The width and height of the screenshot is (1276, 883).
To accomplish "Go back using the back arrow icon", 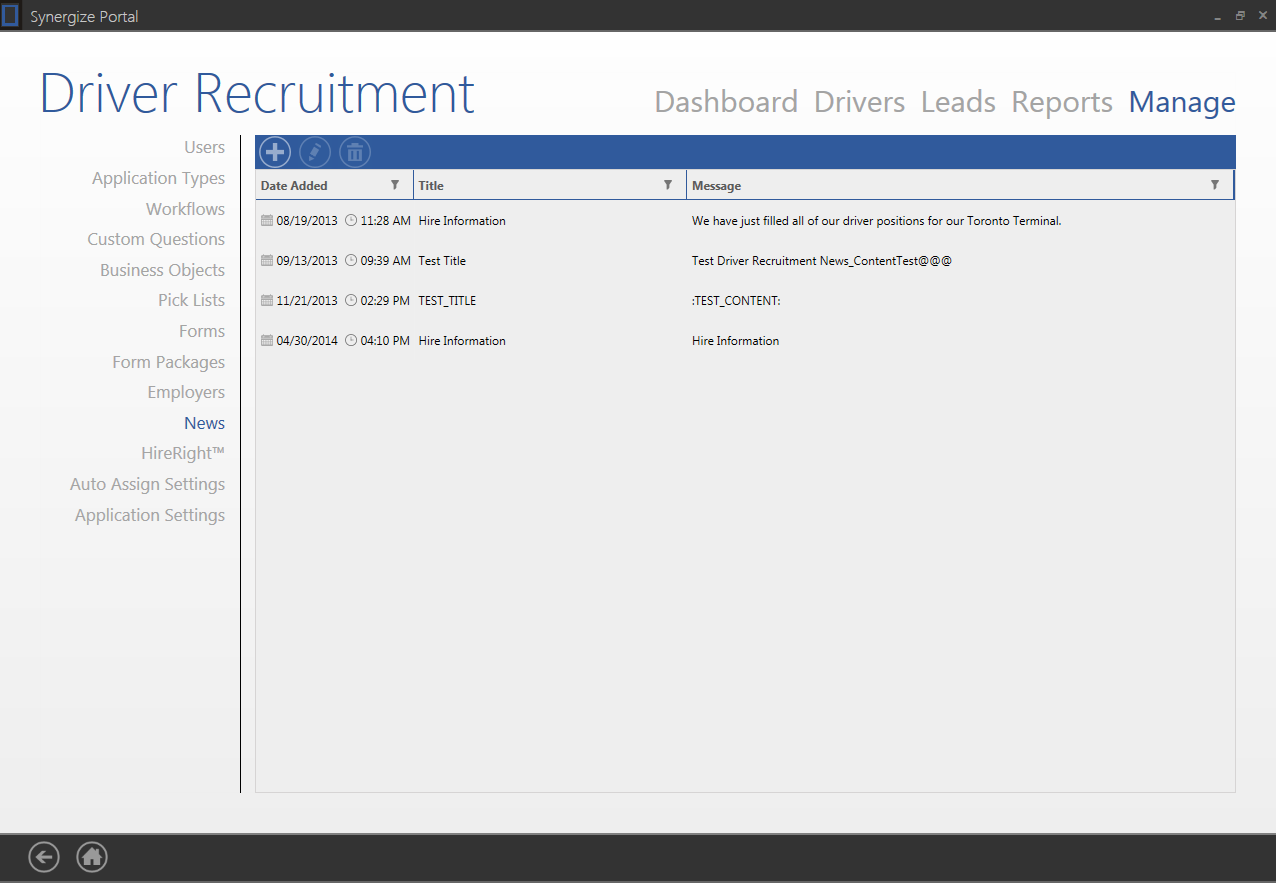I will point(44,857).
